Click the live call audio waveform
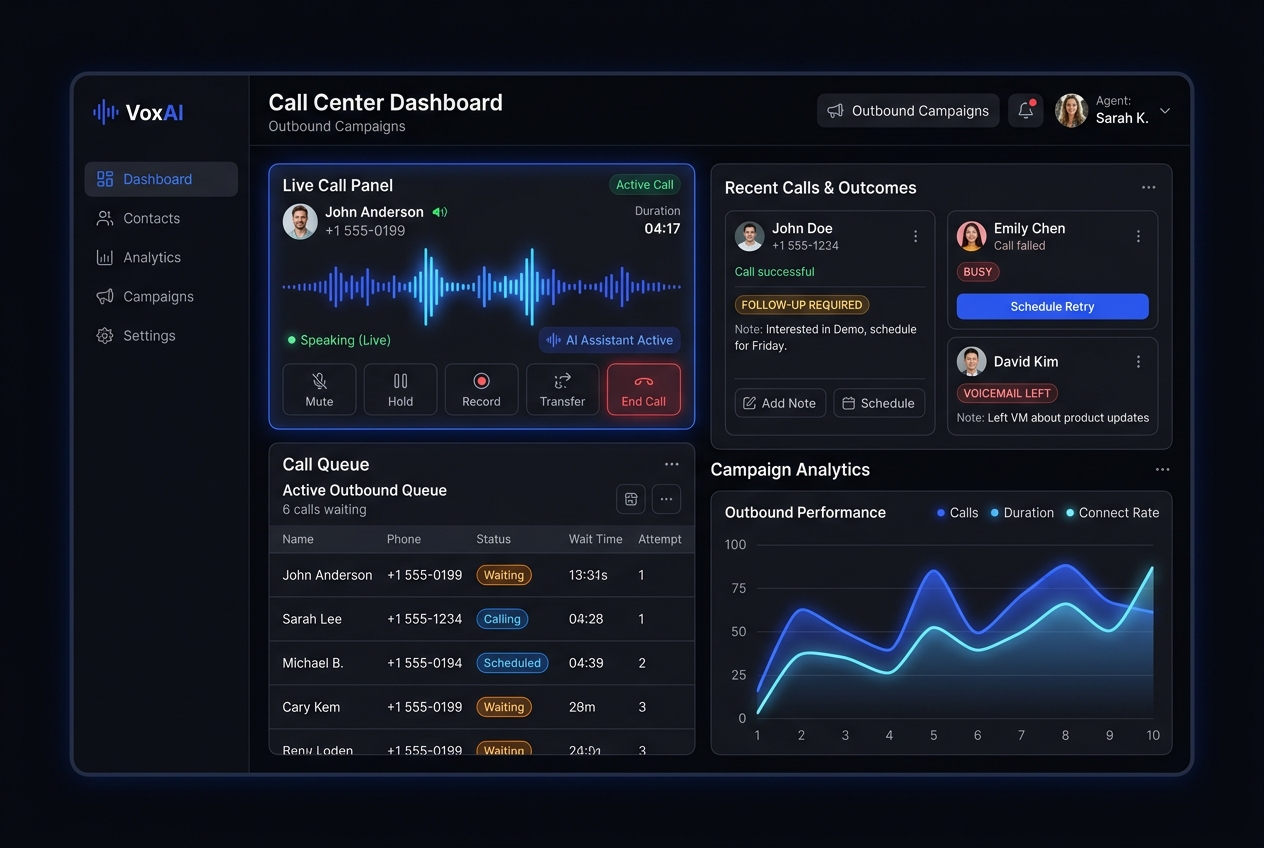Viewport: 1264px width, 848px height. [x=481, y=287]
